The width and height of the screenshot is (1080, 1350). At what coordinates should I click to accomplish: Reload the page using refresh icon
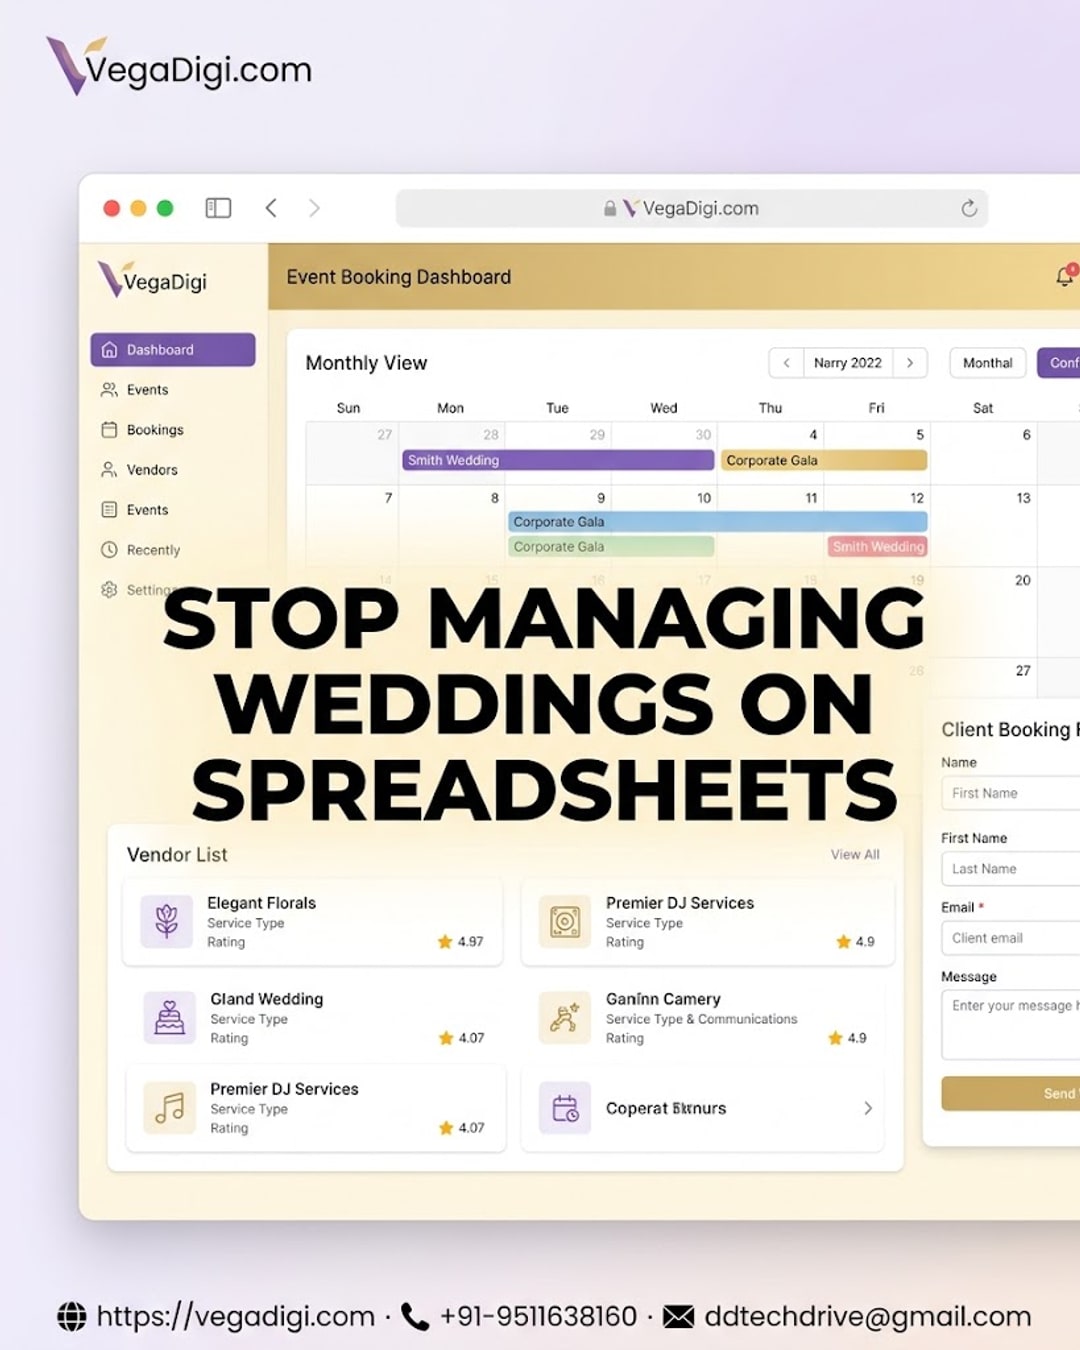[x=969, y=208]
